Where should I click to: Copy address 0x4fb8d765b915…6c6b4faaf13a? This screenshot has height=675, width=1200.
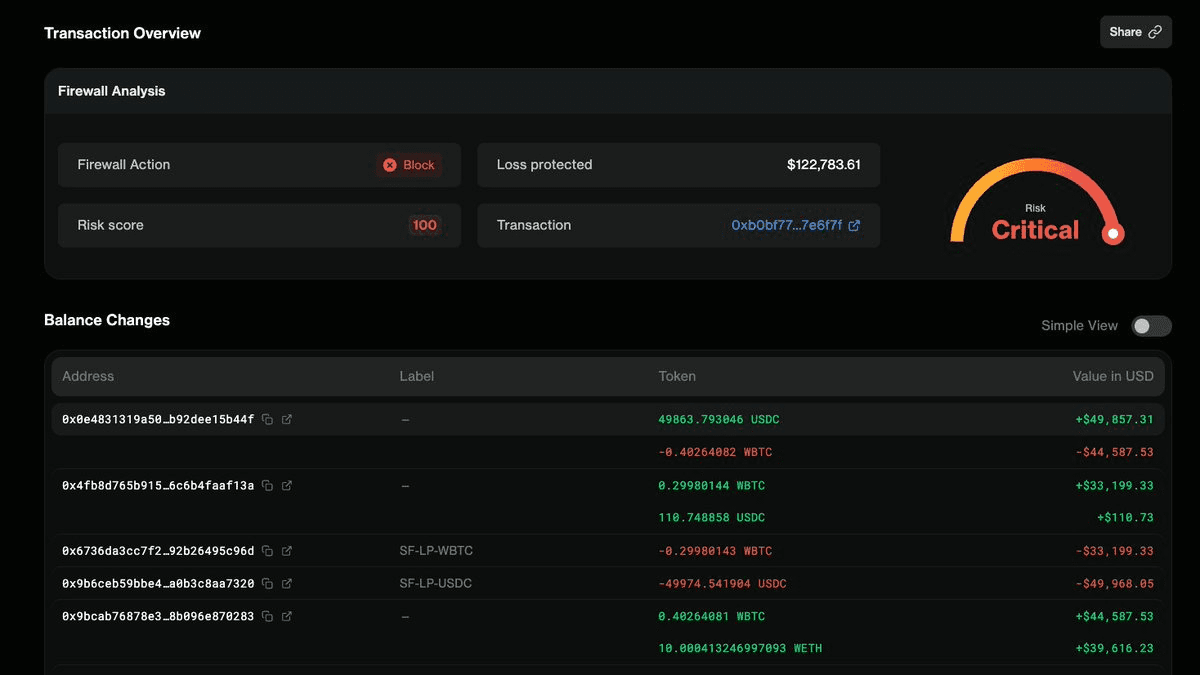coord(267,486)
